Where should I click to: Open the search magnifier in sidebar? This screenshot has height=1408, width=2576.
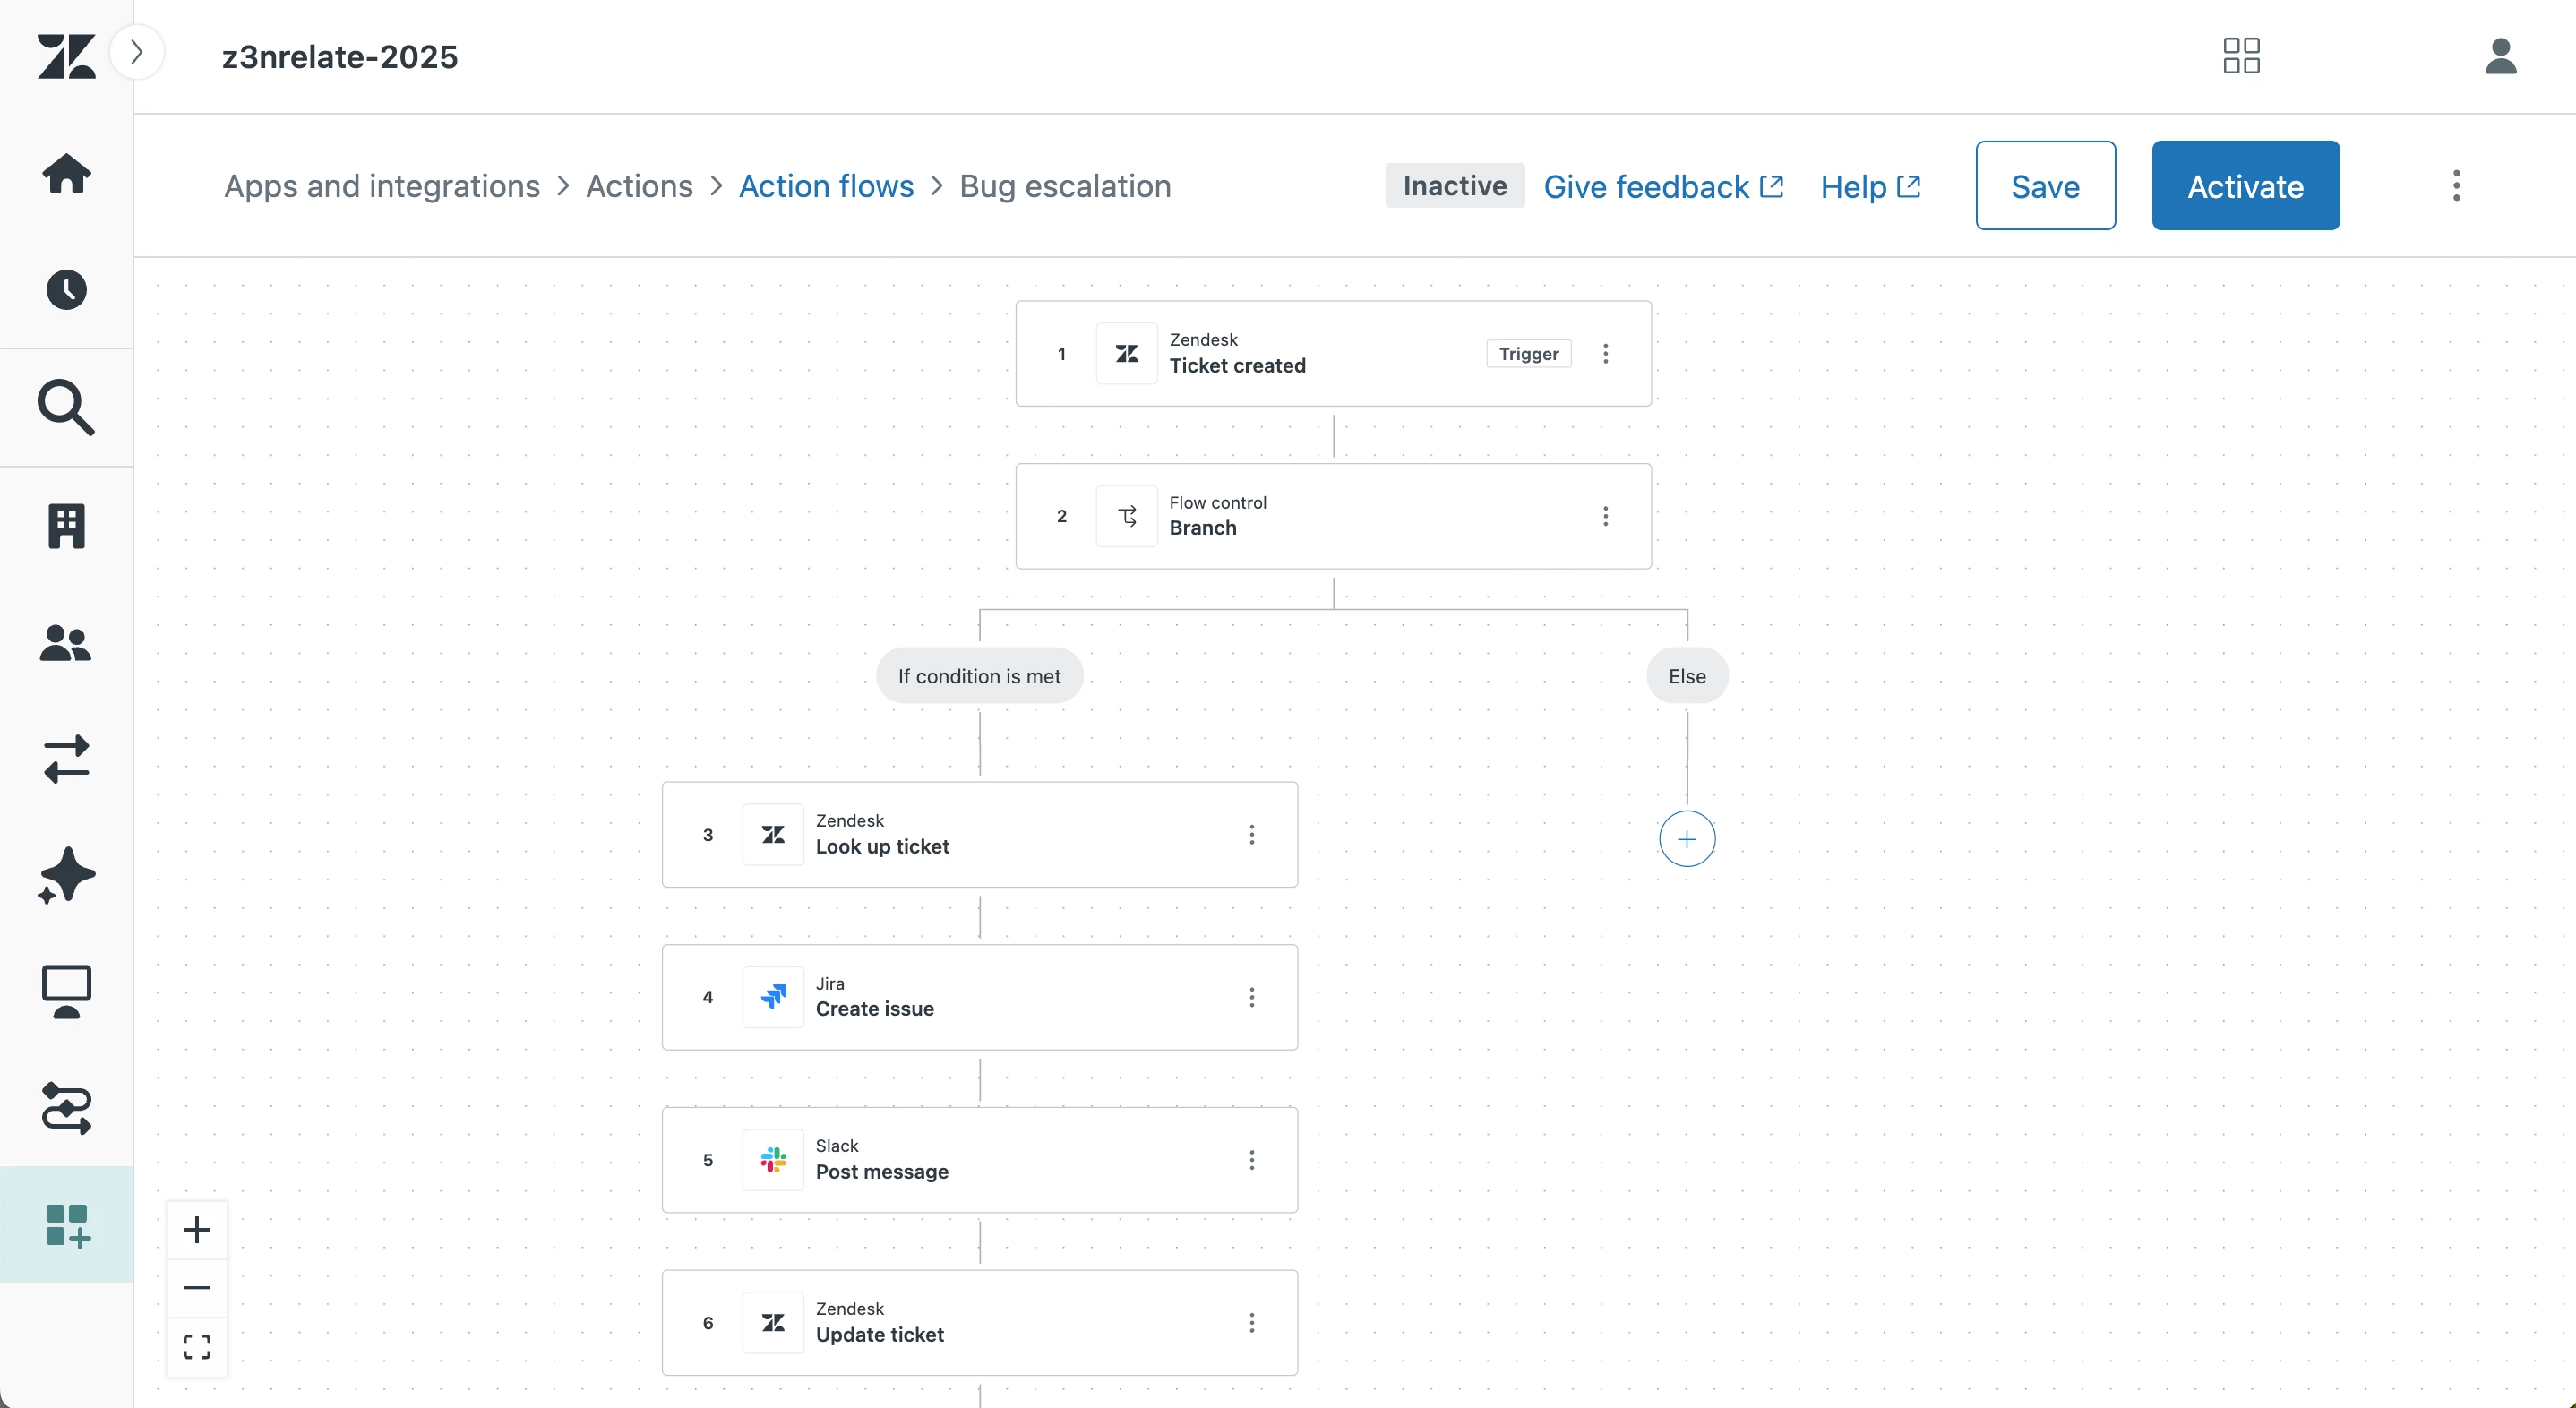click(x=66, y=407)
